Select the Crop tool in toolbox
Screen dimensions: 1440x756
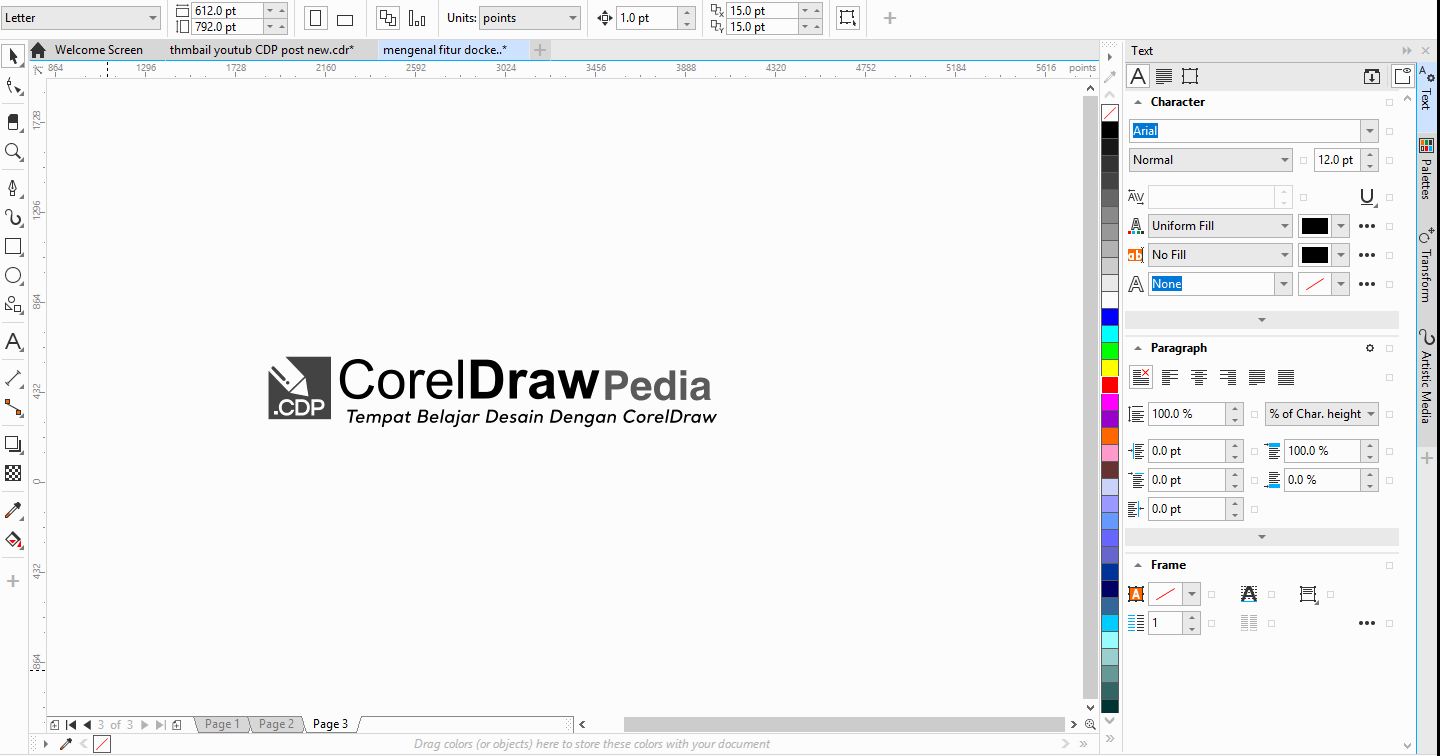(13, 121)
